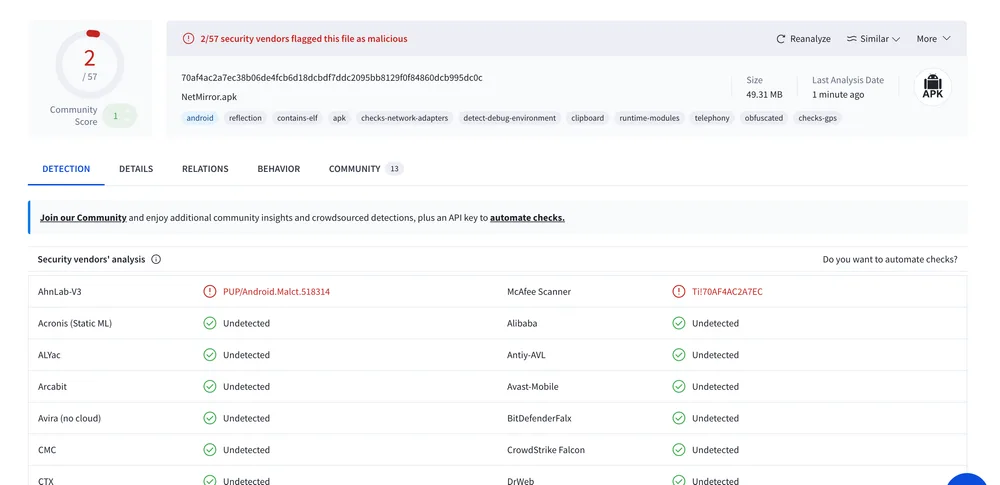
Task: Click green check icon for Arcabit row
Action: (210, 387)
